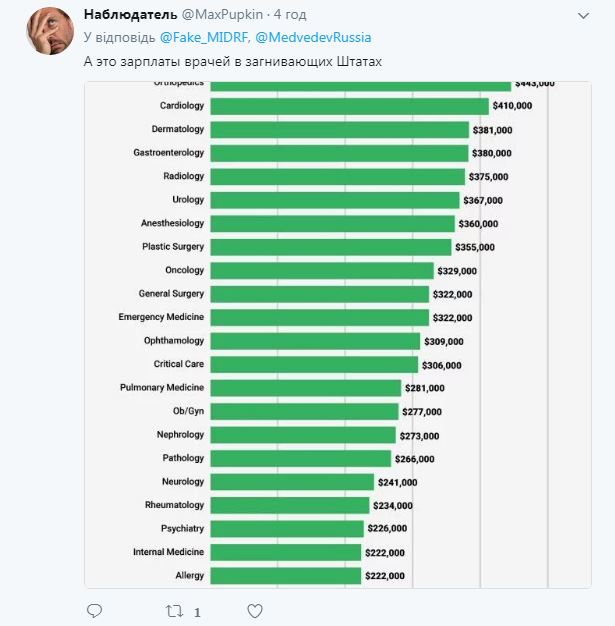
Task: Click the reply speech bubble icon
Action: click(95, 610)
